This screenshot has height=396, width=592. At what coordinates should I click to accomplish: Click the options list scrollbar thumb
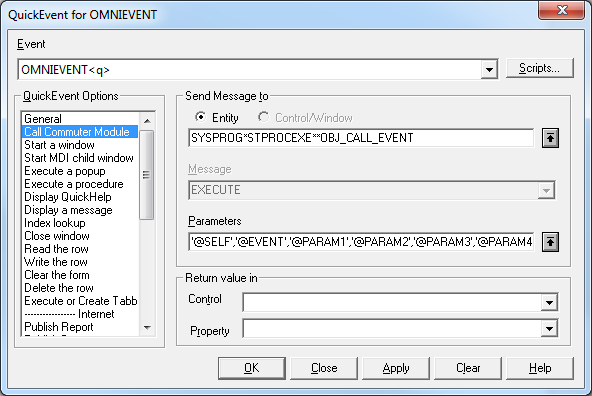click(x=146, y=175)
